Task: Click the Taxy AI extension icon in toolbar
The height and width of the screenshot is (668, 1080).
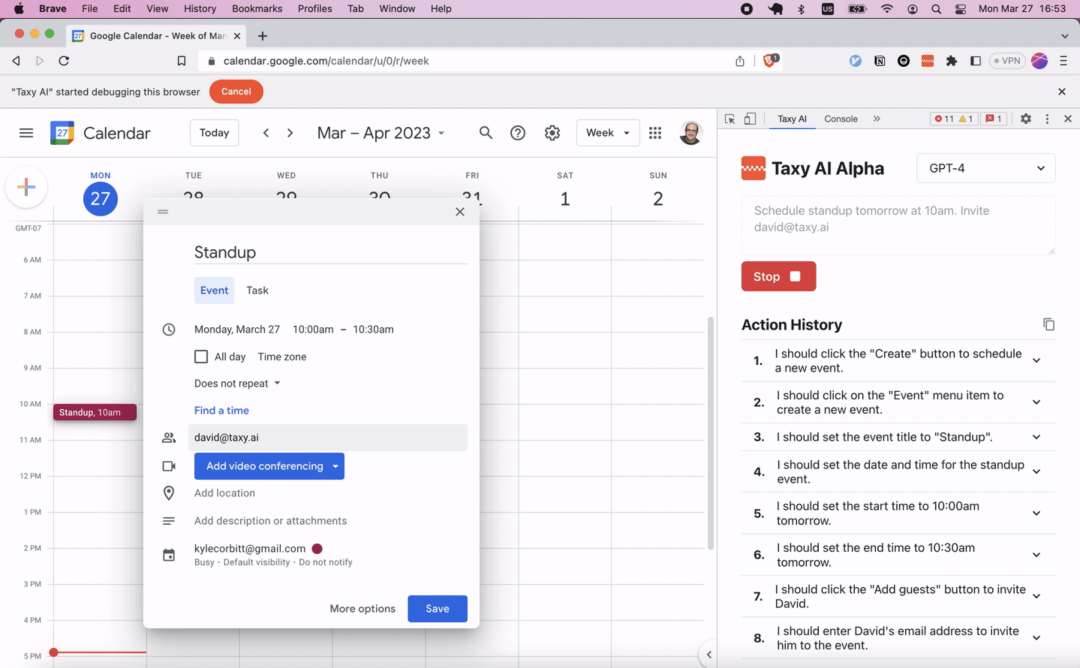Action: point(928,61)
